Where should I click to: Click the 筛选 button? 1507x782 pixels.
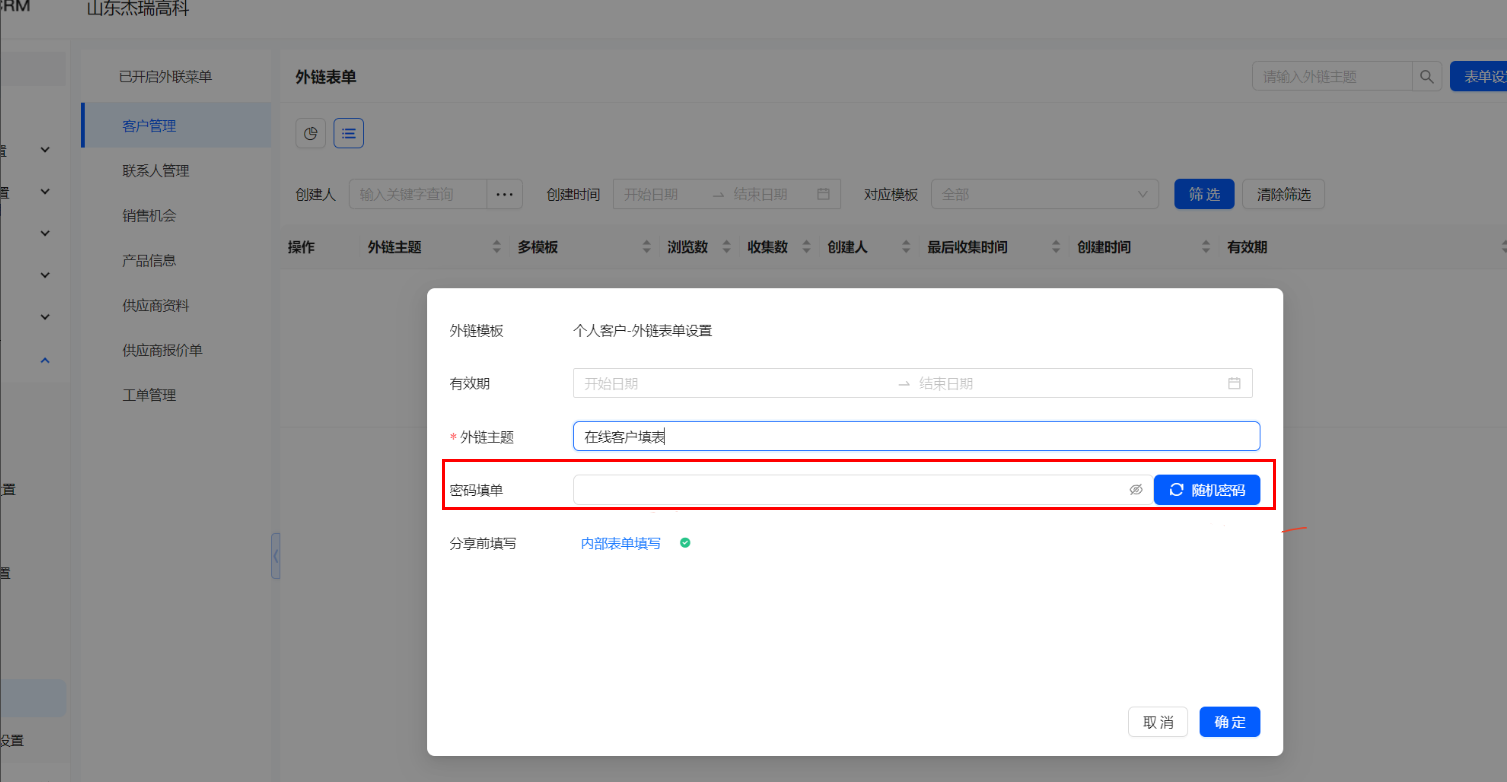pyautogui.click(x=1204, y=194)
